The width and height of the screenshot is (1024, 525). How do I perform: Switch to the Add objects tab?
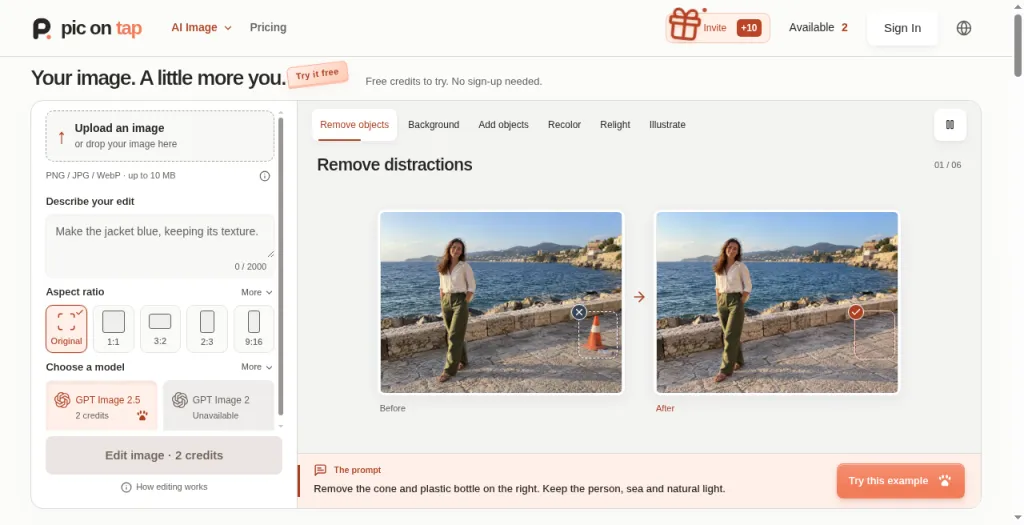[x=504, y=125]
